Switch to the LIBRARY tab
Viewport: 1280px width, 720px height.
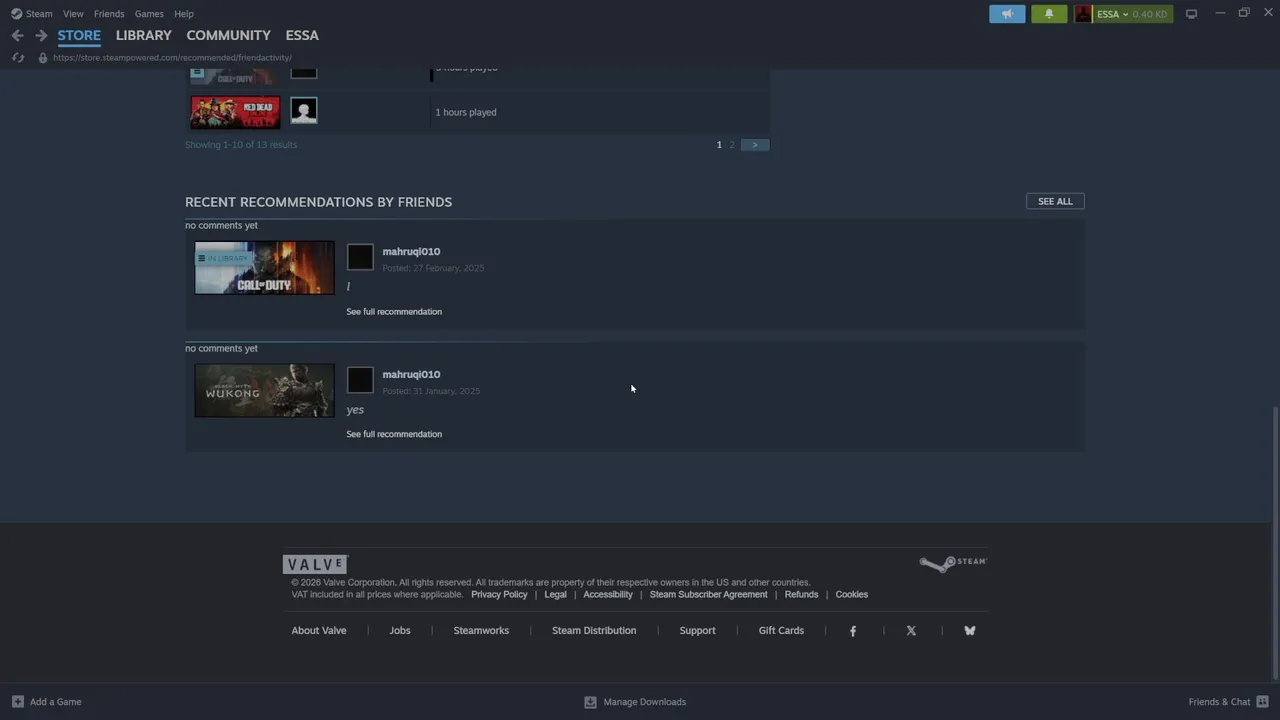point(144,35)
